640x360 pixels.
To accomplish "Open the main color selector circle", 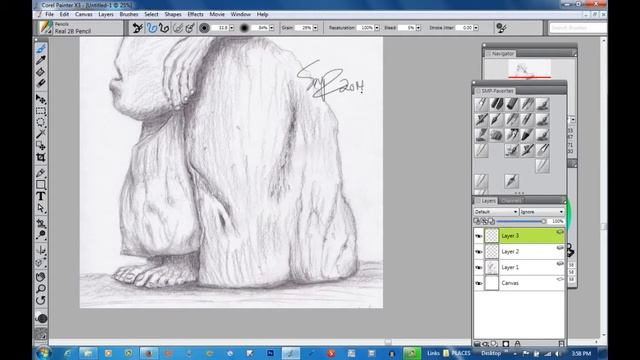I will click(x=41, y=318).
